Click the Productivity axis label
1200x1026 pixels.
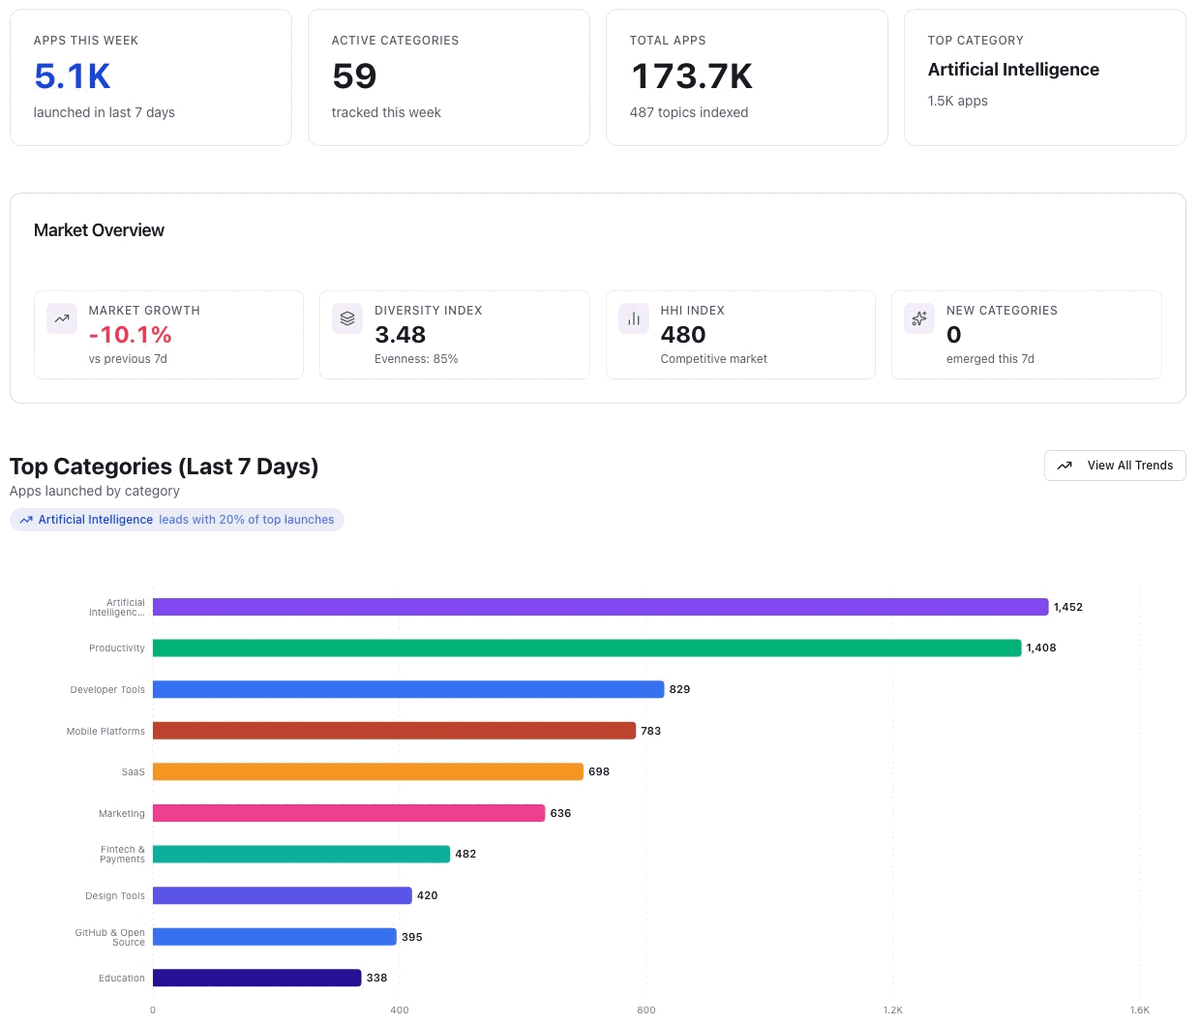click(x=117, y=648)
